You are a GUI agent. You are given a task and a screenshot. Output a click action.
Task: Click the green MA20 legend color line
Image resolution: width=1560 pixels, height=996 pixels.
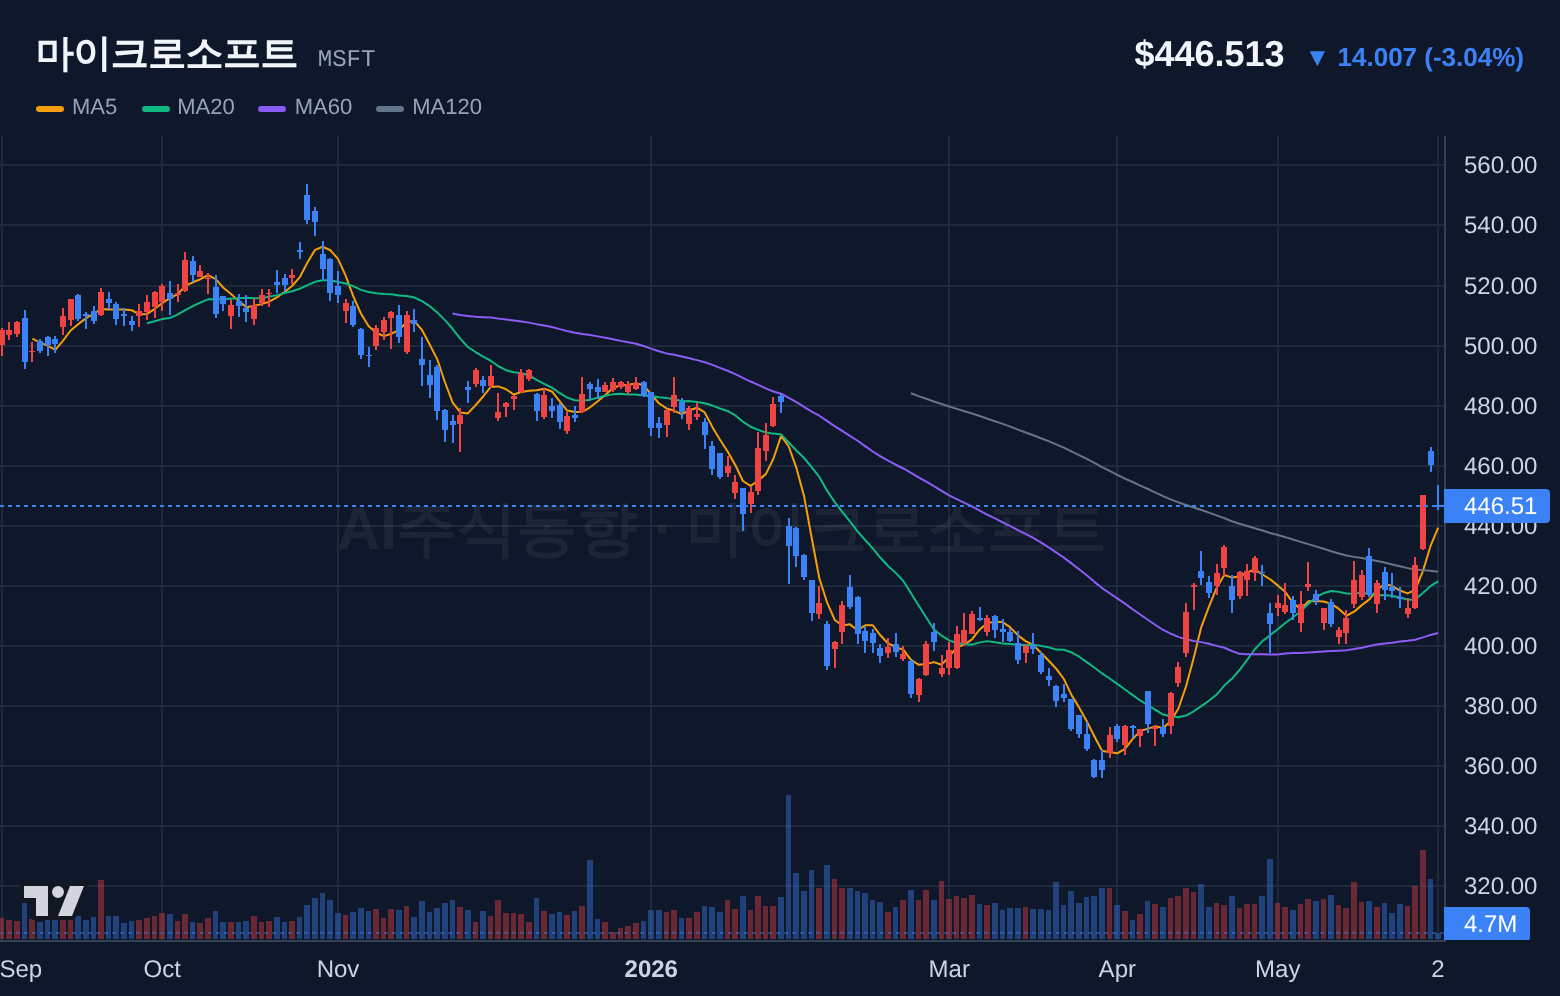156,108
